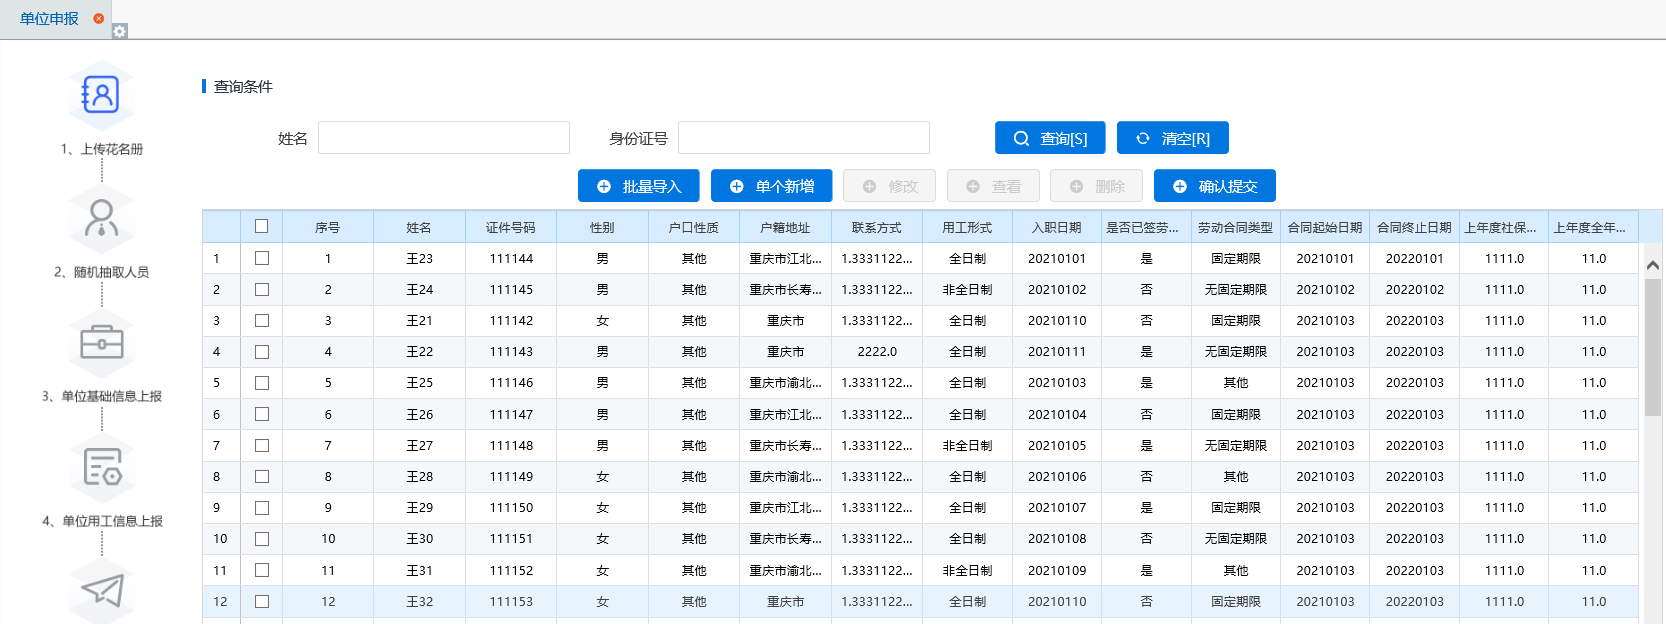Select the 111153 ID cell
The image size is (1666, 624).
(x=511, y=601)
